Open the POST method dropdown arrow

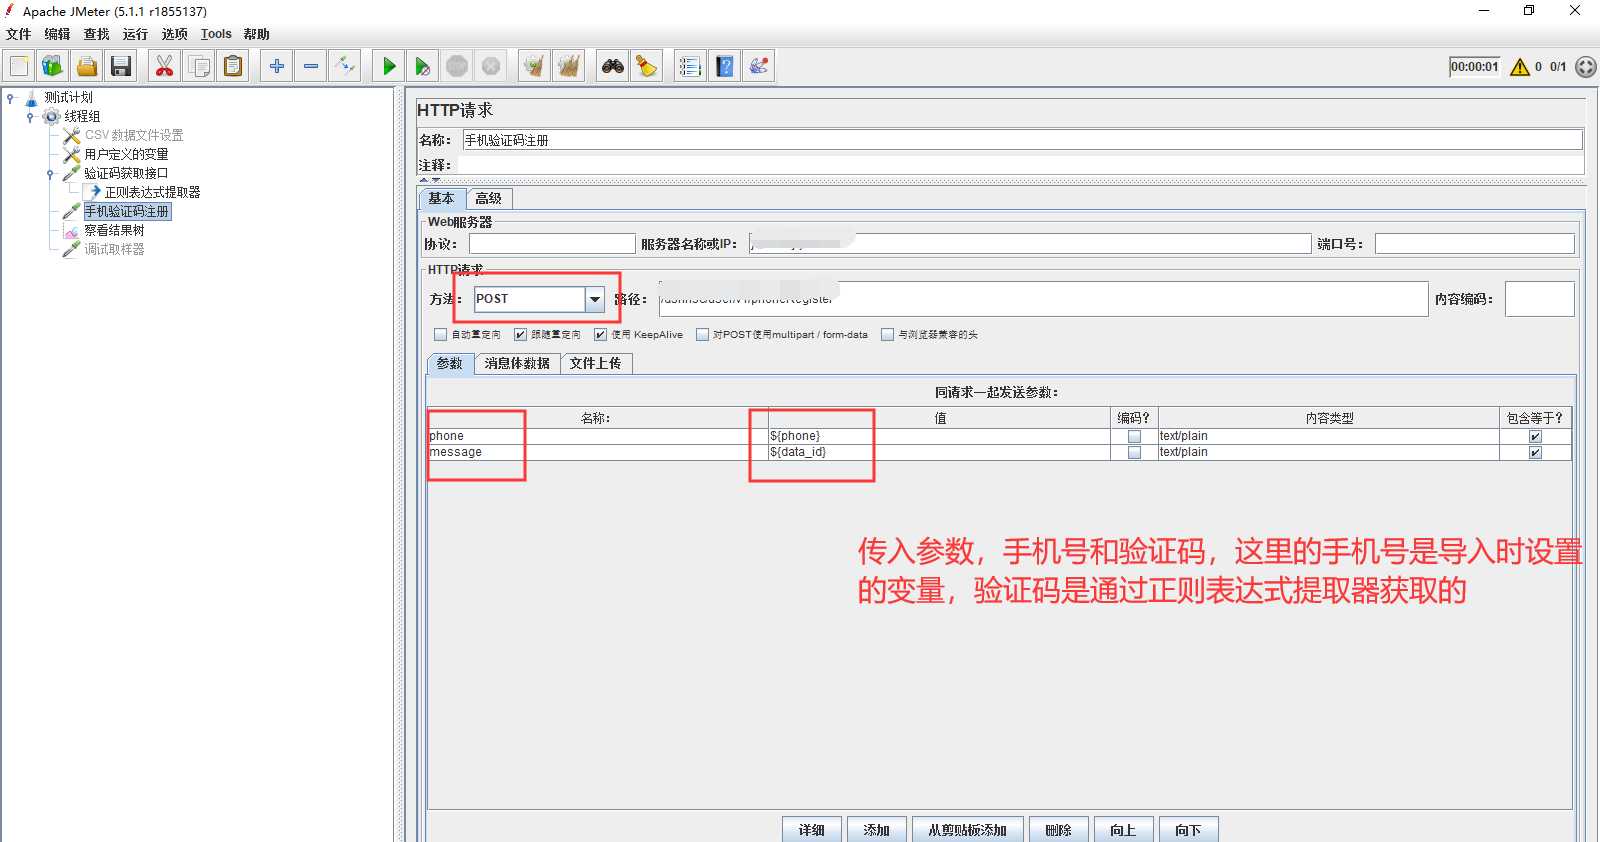pos(595,299)
